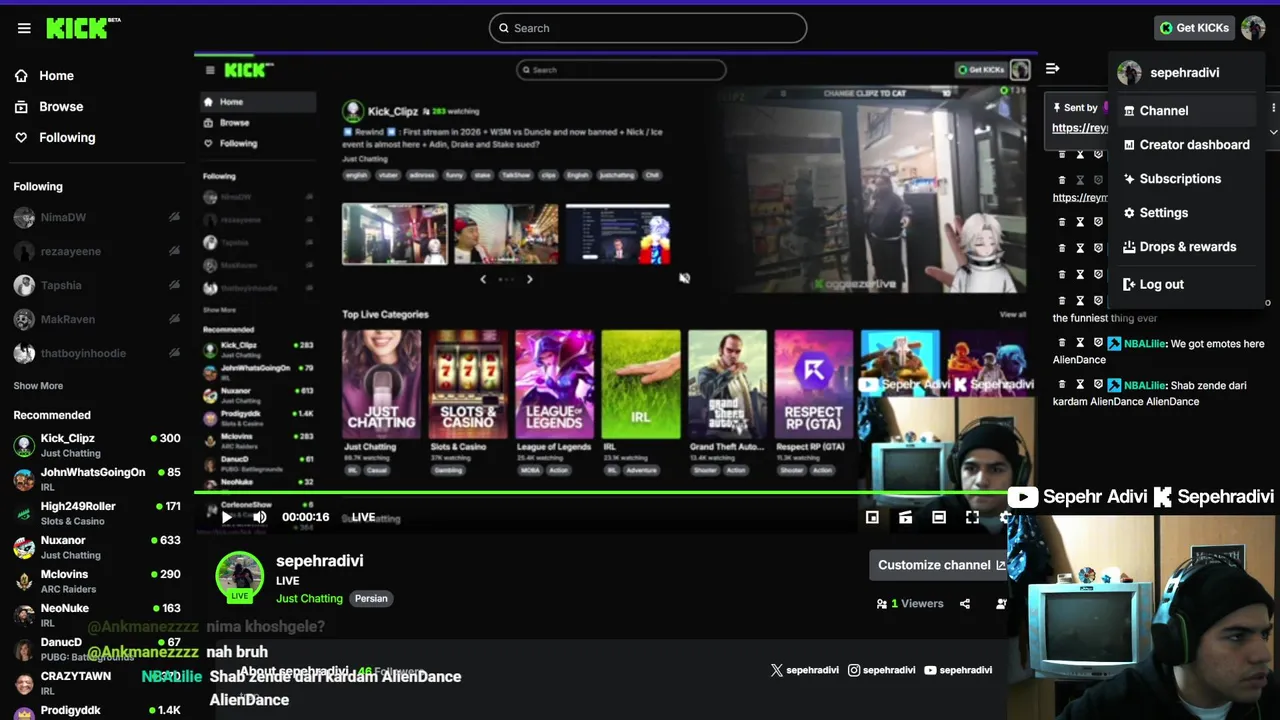
Task: Share the stream using the share icon
Action: (965, 604)
